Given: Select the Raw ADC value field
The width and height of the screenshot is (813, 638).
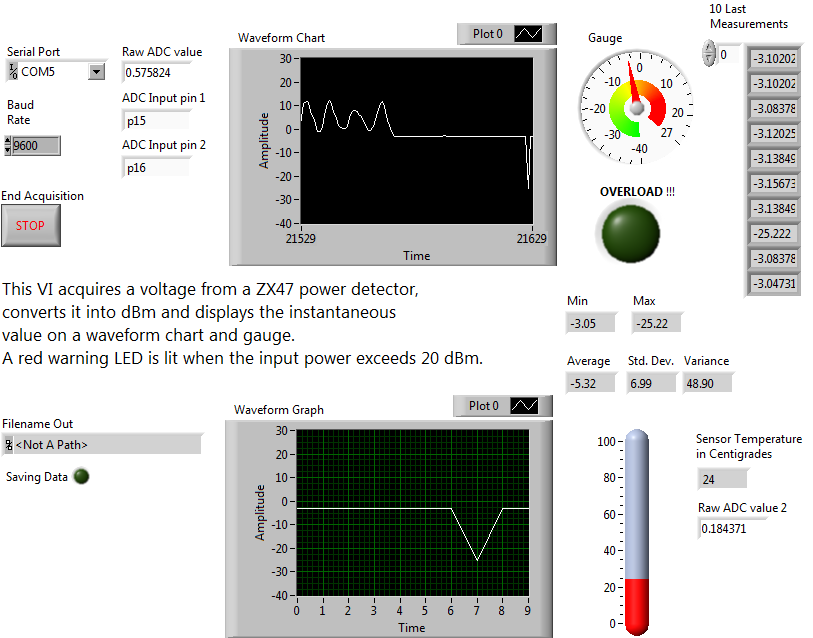Looking at the screenshot, I should coord(155,72).
